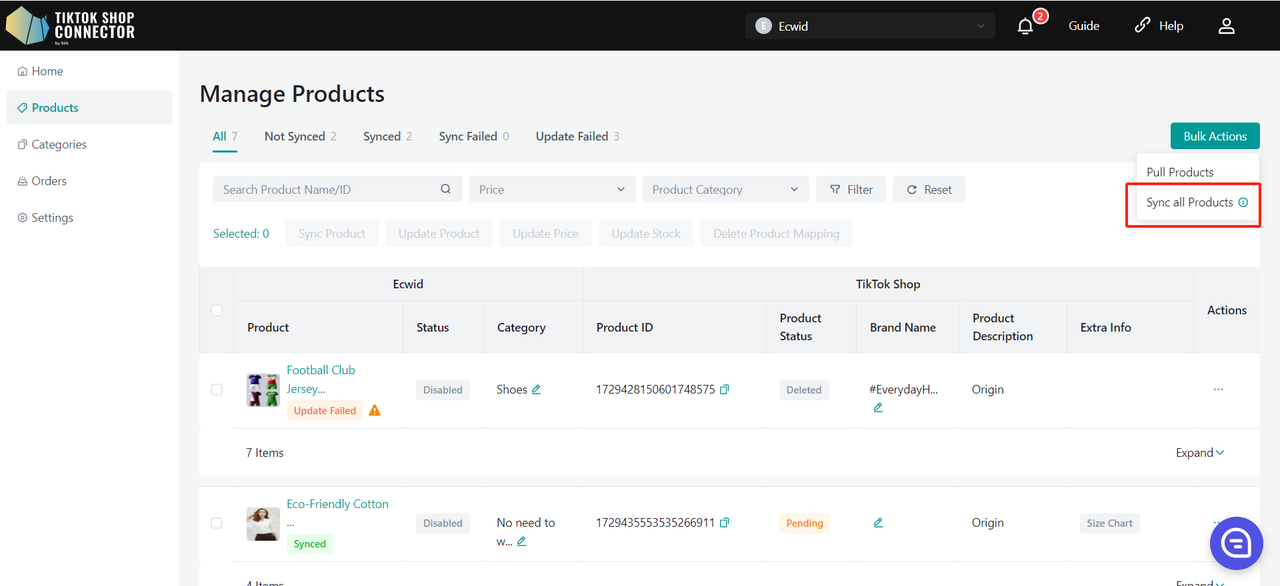Select the header select-all checkbox
1280x586 pixels.
216,310
